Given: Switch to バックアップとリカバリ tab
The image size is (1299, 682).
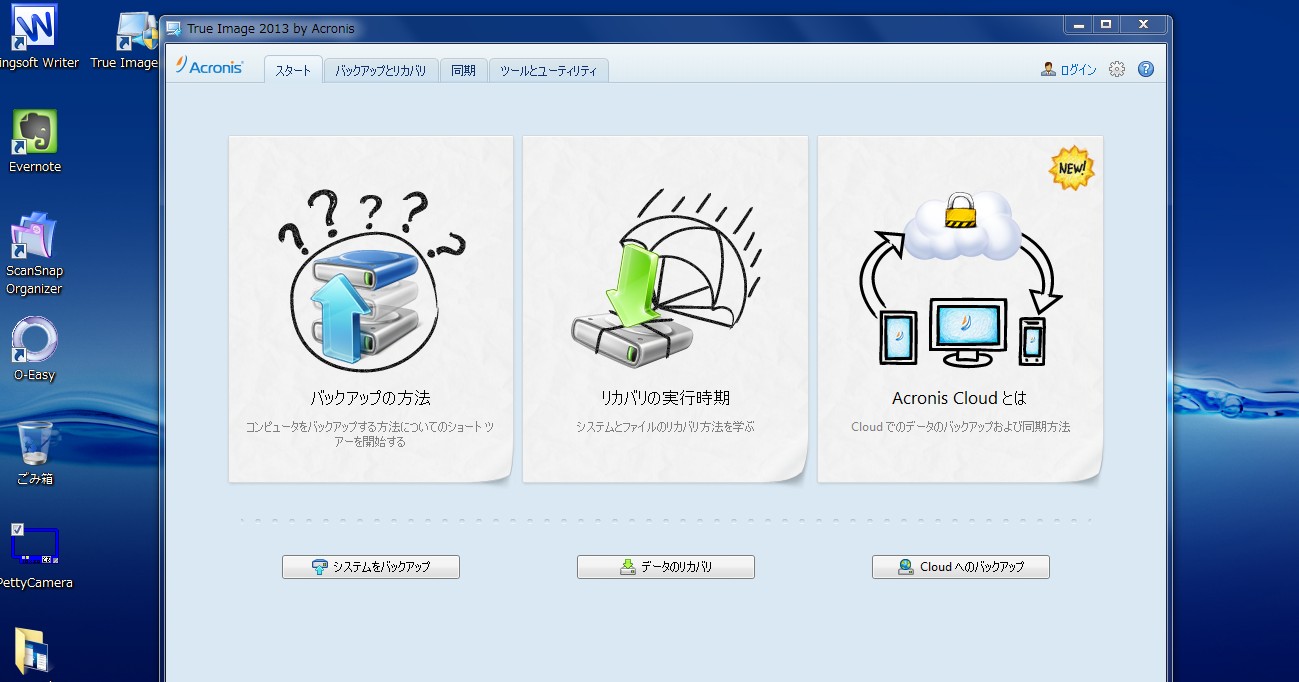Looking at the screenshot, I should tap(381, 70).
